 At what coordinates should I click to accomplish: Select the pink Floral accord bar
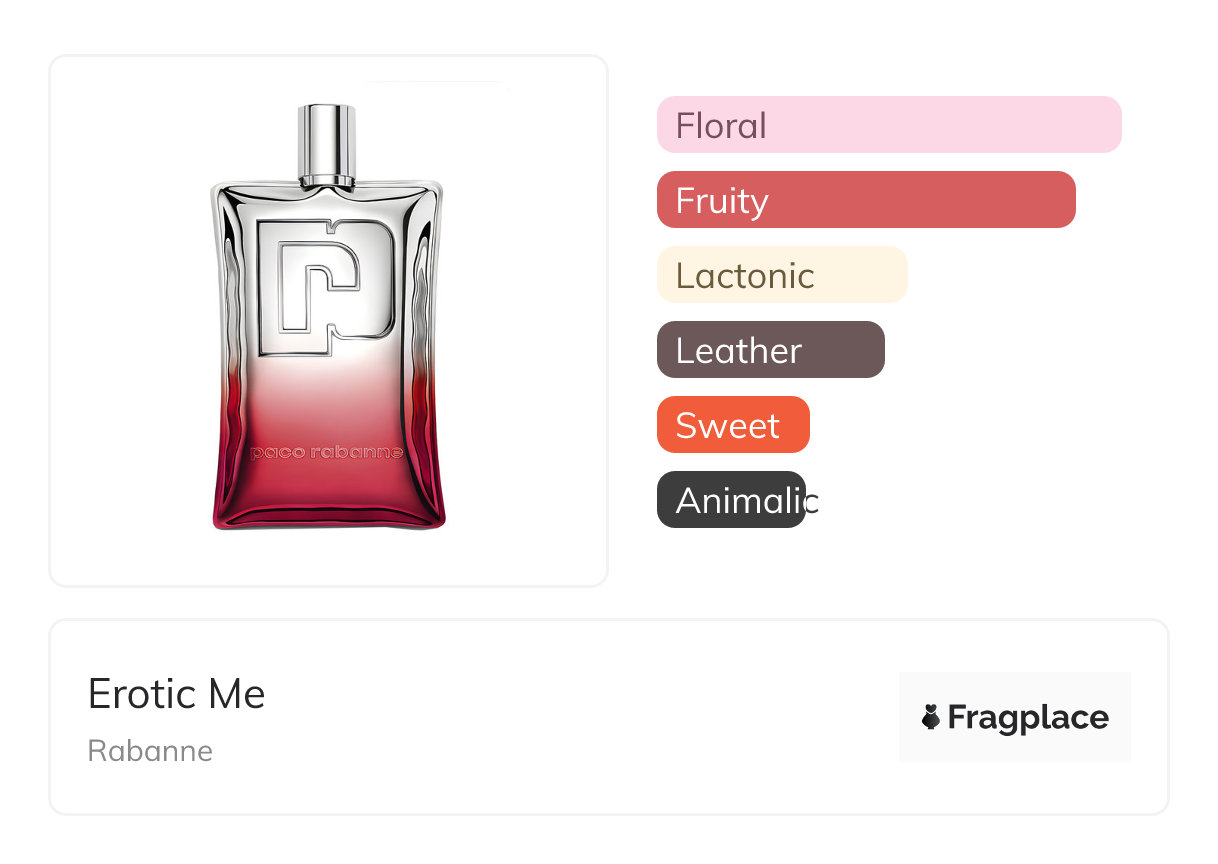click(x=940, y=125)
